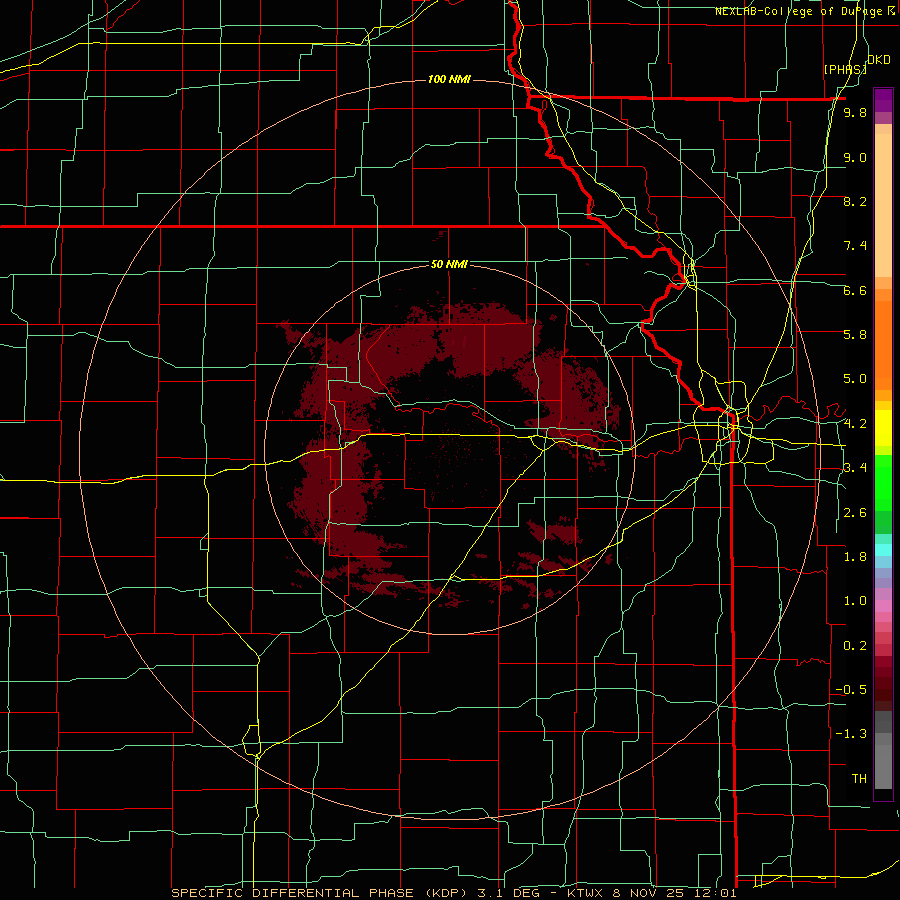This screenshot has height=900, width=900.
Task: Click the TH label at the scale bottom
Action: [x=859, y=779]
